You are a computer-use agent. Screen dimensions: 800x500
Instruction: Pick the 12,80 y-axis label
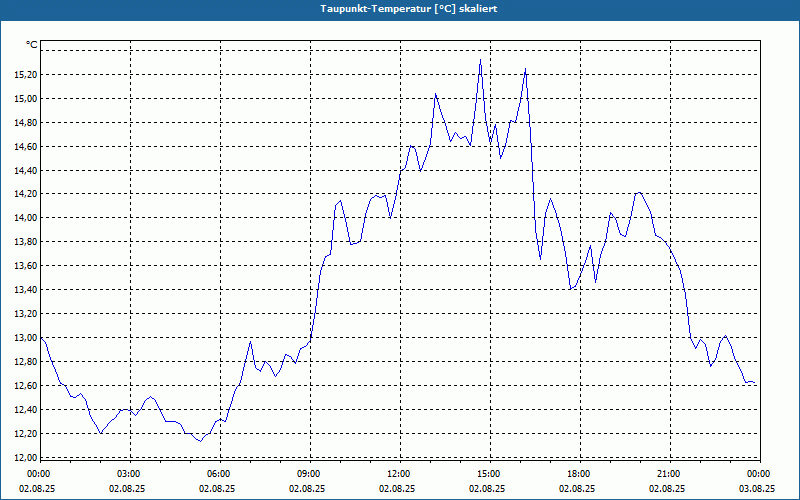(x=26, y=362)
